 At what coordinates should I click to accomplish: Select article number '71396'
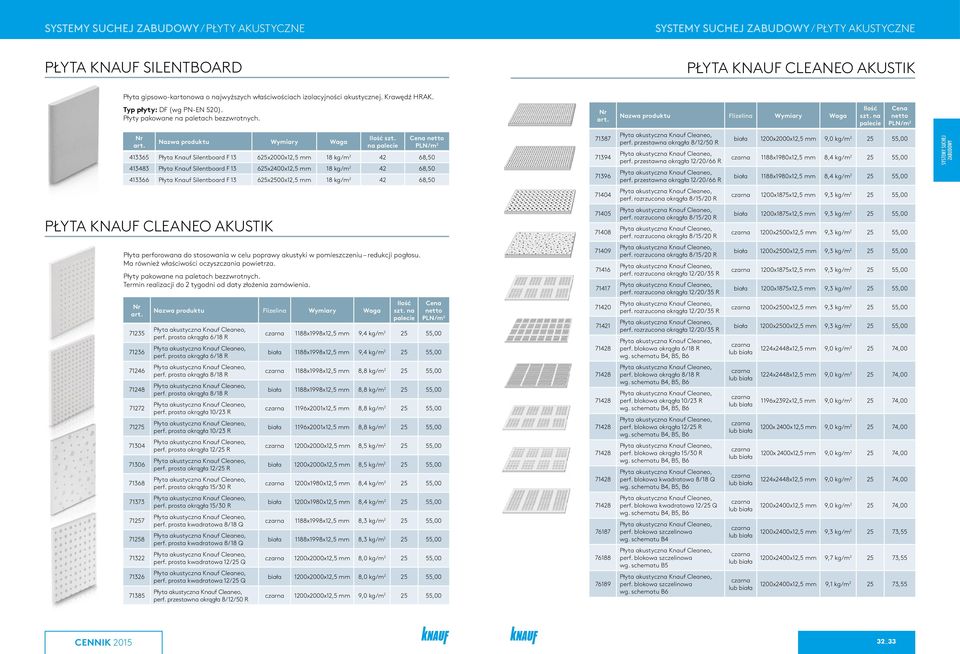tap(602, 176)
